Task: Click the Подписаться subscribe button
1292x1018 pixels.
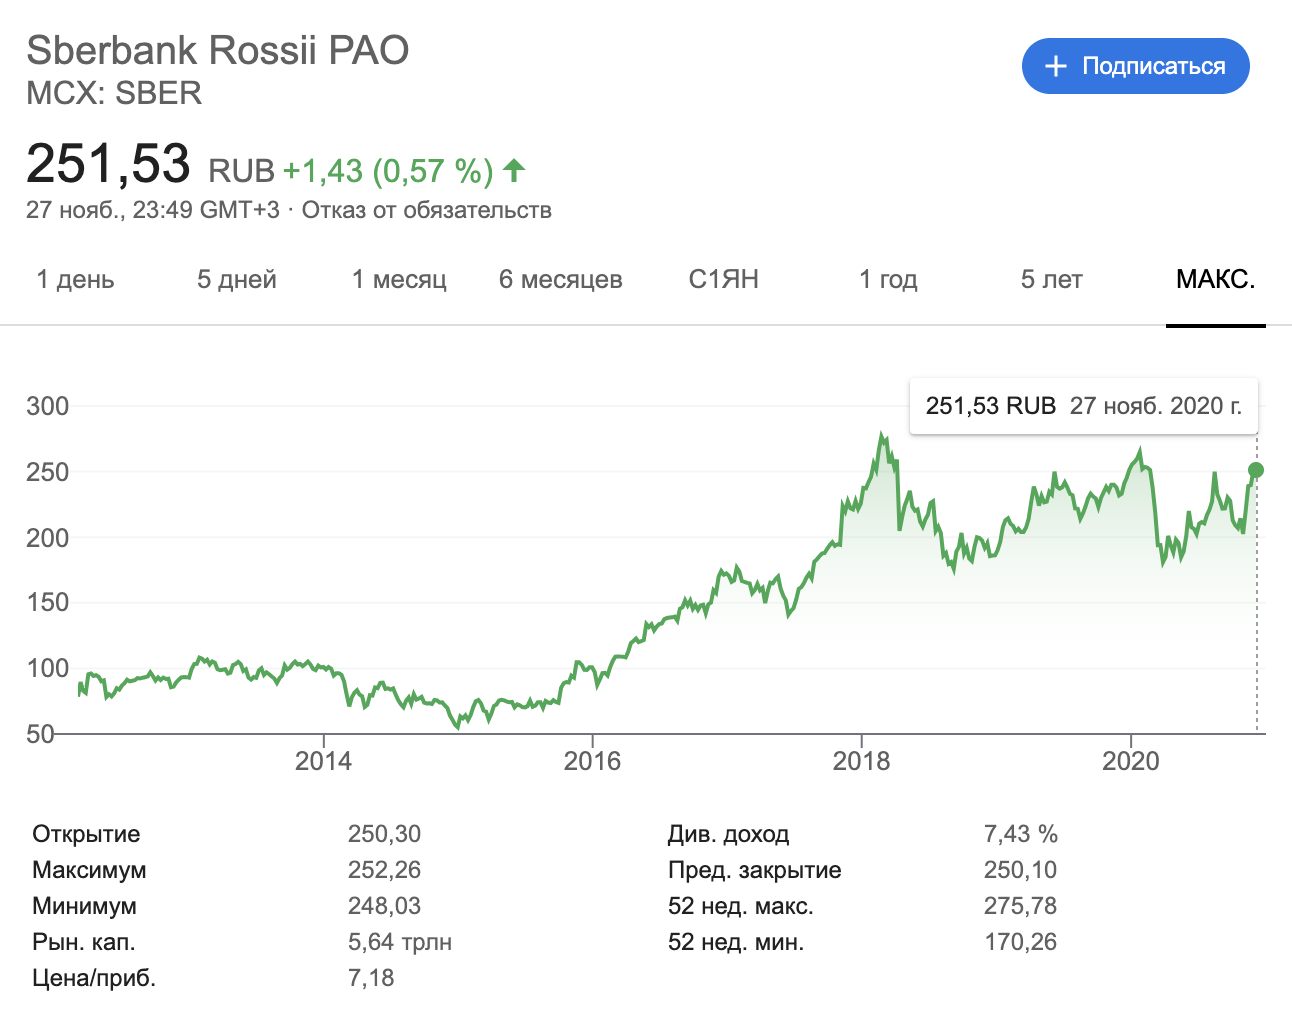Action: pos(1135,66)
